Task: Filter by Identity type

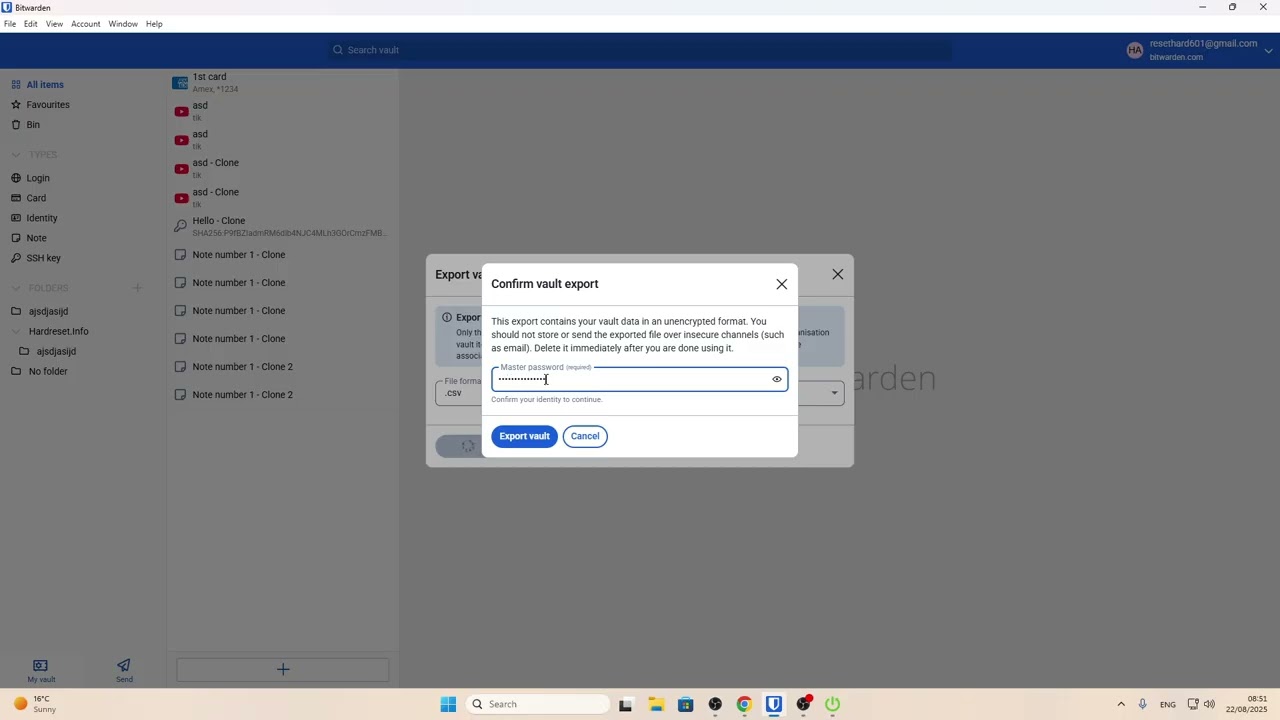Action: (x=42, y=218)
